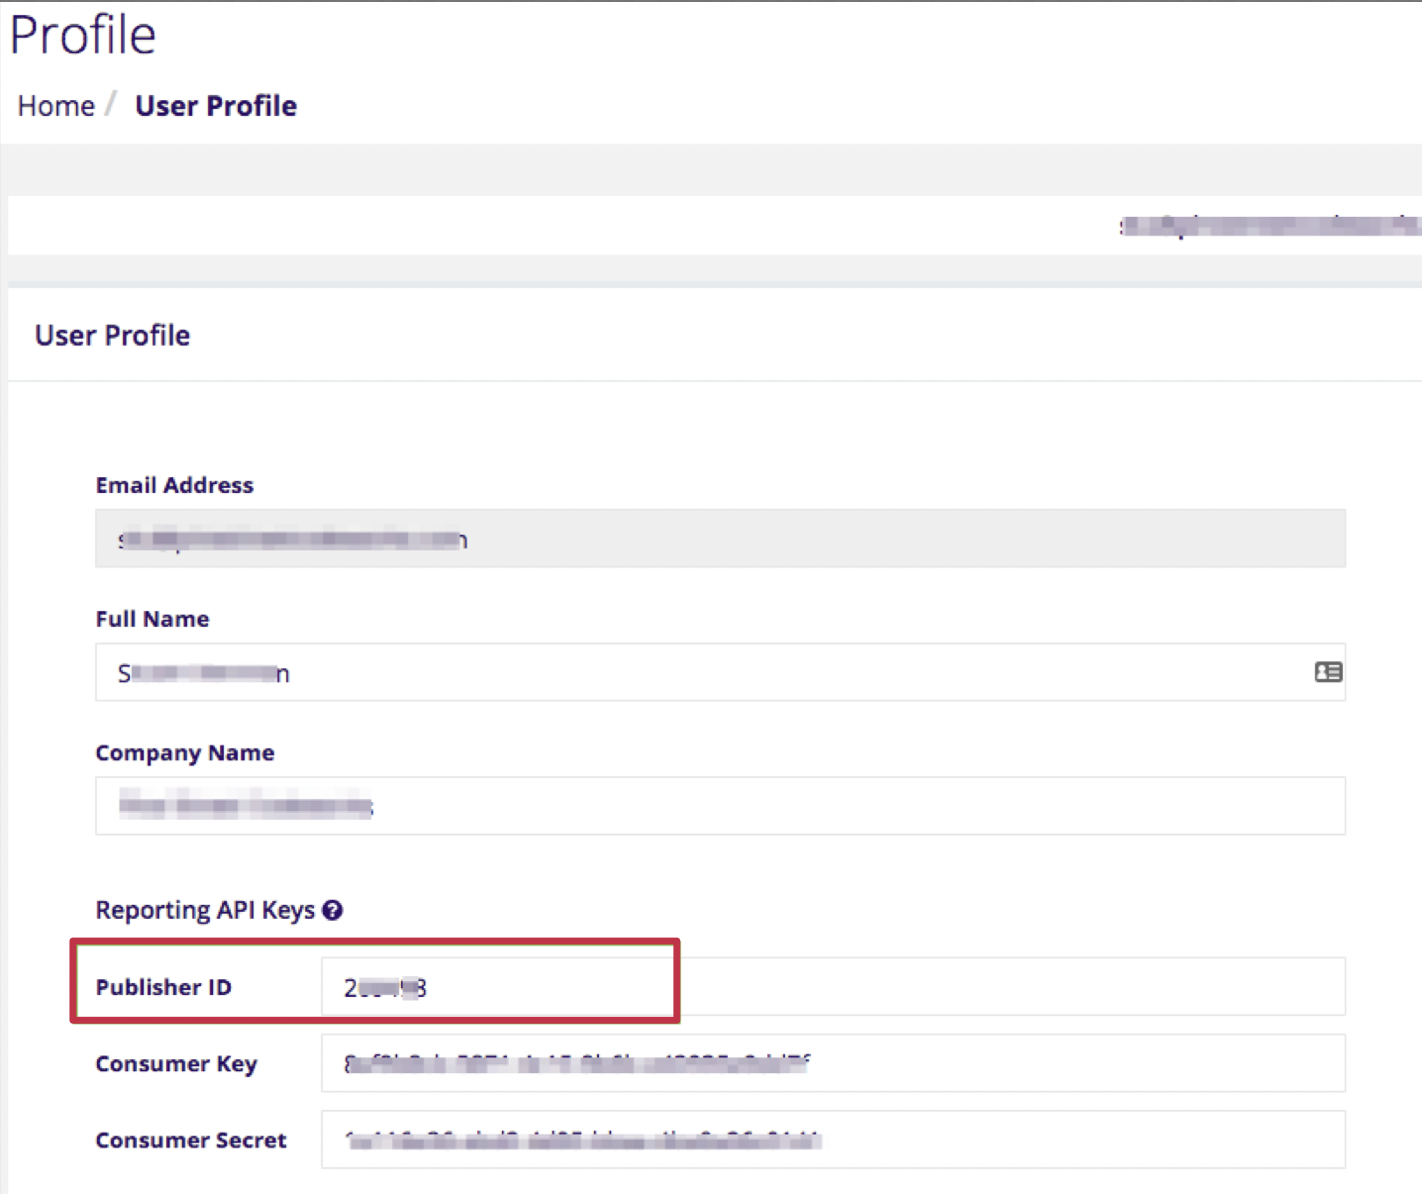Select the contact card icon in the name field
Viewport: 1422px width, 1194px height.
pos(1328,671)
